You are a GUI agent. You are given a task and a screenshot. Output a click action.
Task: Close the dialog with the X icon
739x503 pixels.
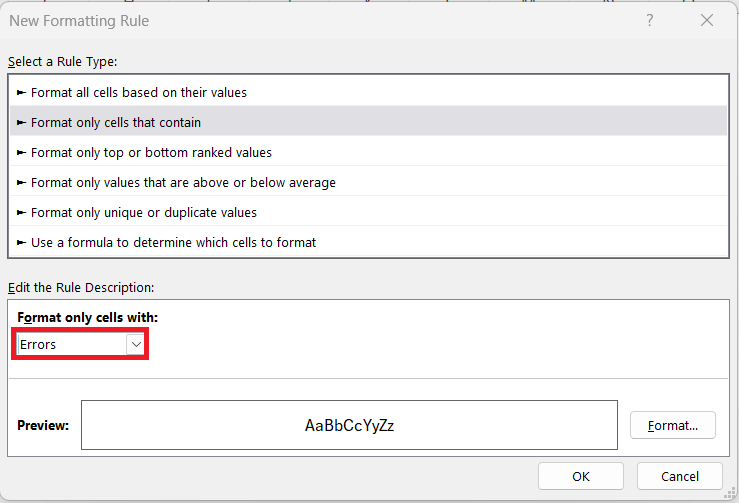706,20
